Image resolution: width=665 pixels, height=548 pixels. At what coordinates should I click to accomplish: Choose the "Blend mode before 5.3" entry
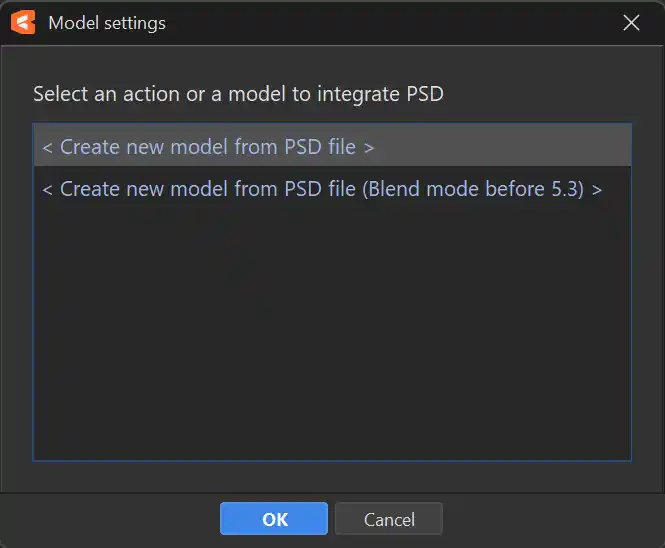click(x=321, y=188)
